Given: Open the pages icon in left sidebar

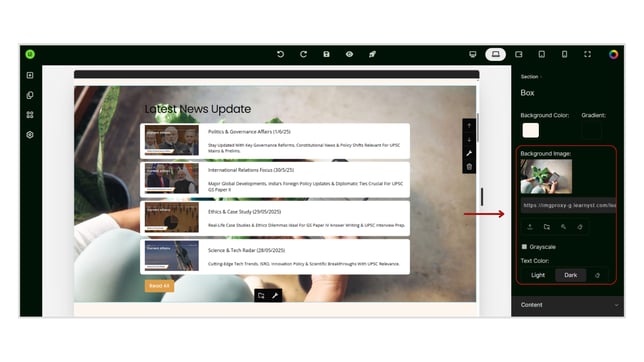Looking at the screenshot, I should [30, 95].
